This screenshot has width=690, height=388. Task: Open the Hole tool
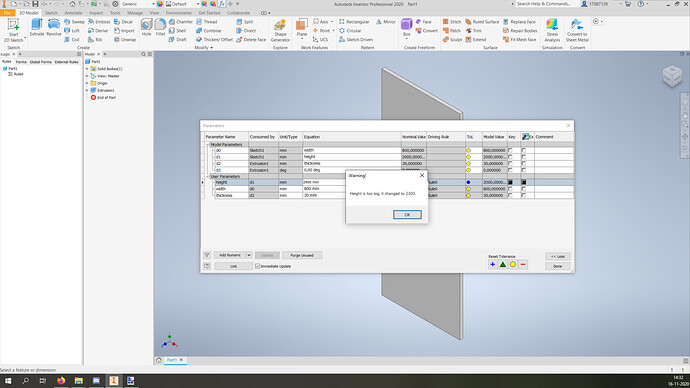click(147, 27)
